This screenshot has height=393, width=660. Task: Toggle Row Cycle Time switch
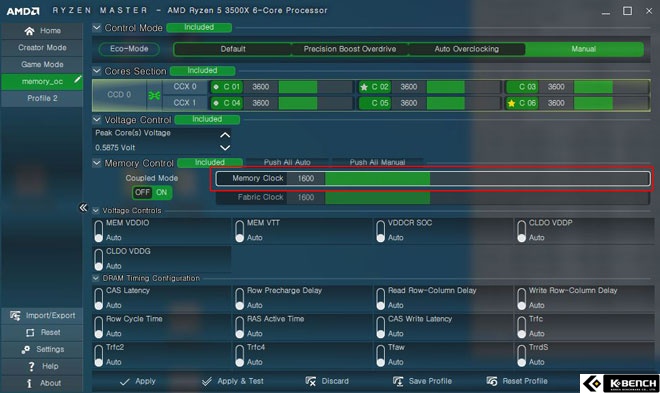click(x=98, y=327)
